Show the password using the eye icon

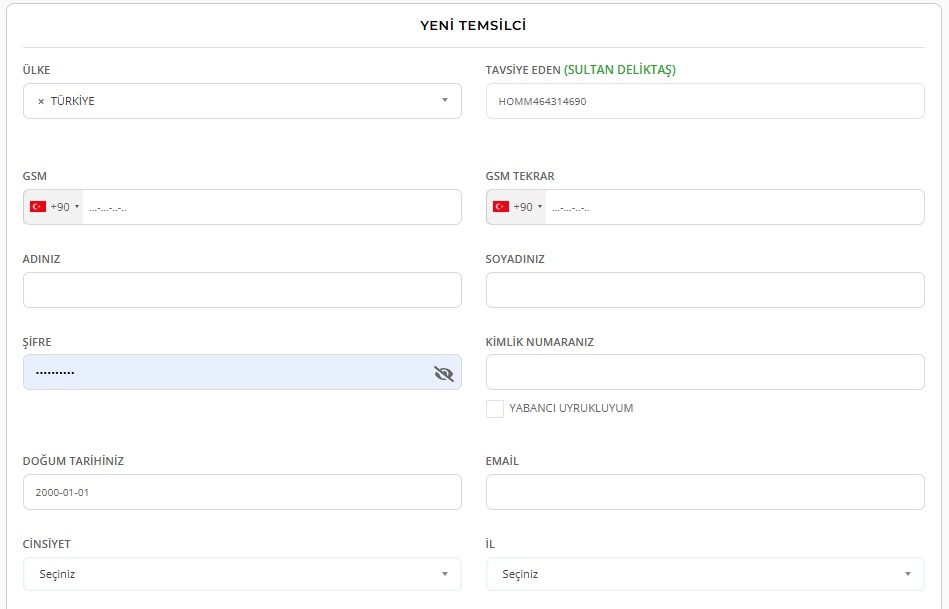pos(444,373)
